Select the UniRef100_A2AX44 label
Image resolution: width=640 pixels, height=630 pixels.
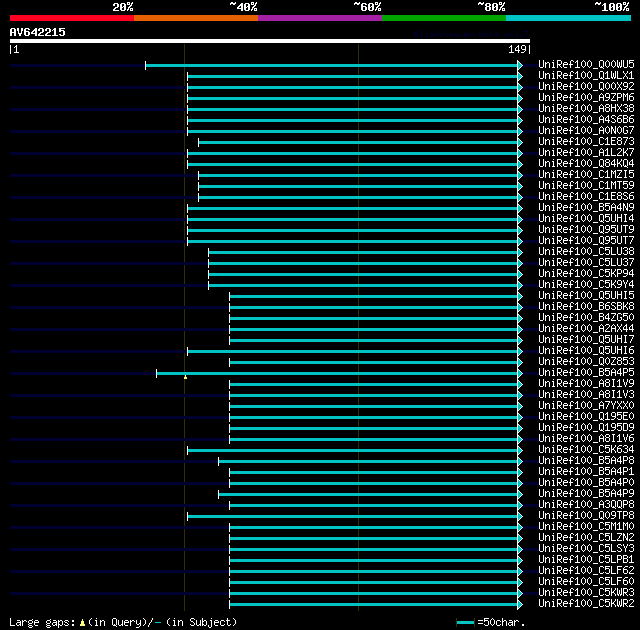coord(586,329)
